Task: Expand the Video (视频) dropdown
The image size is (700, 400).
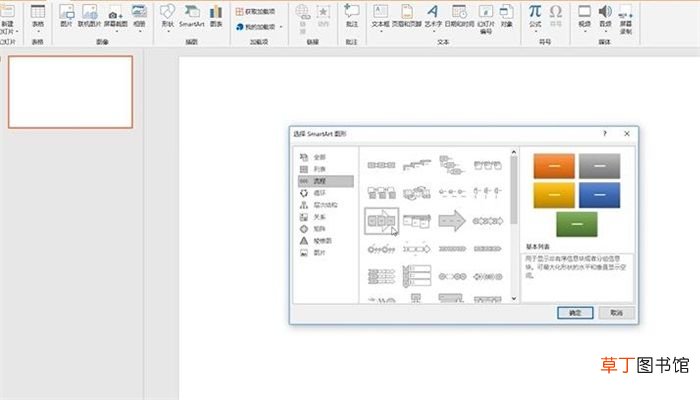Action: click(584, 32)
